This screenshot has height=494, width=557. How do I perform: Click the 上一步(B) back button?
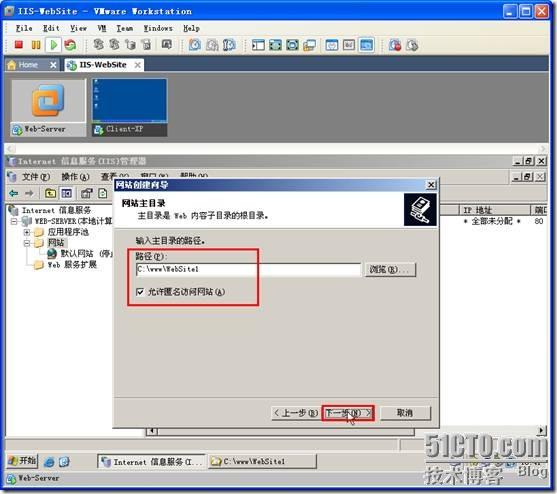coord(296,413)
